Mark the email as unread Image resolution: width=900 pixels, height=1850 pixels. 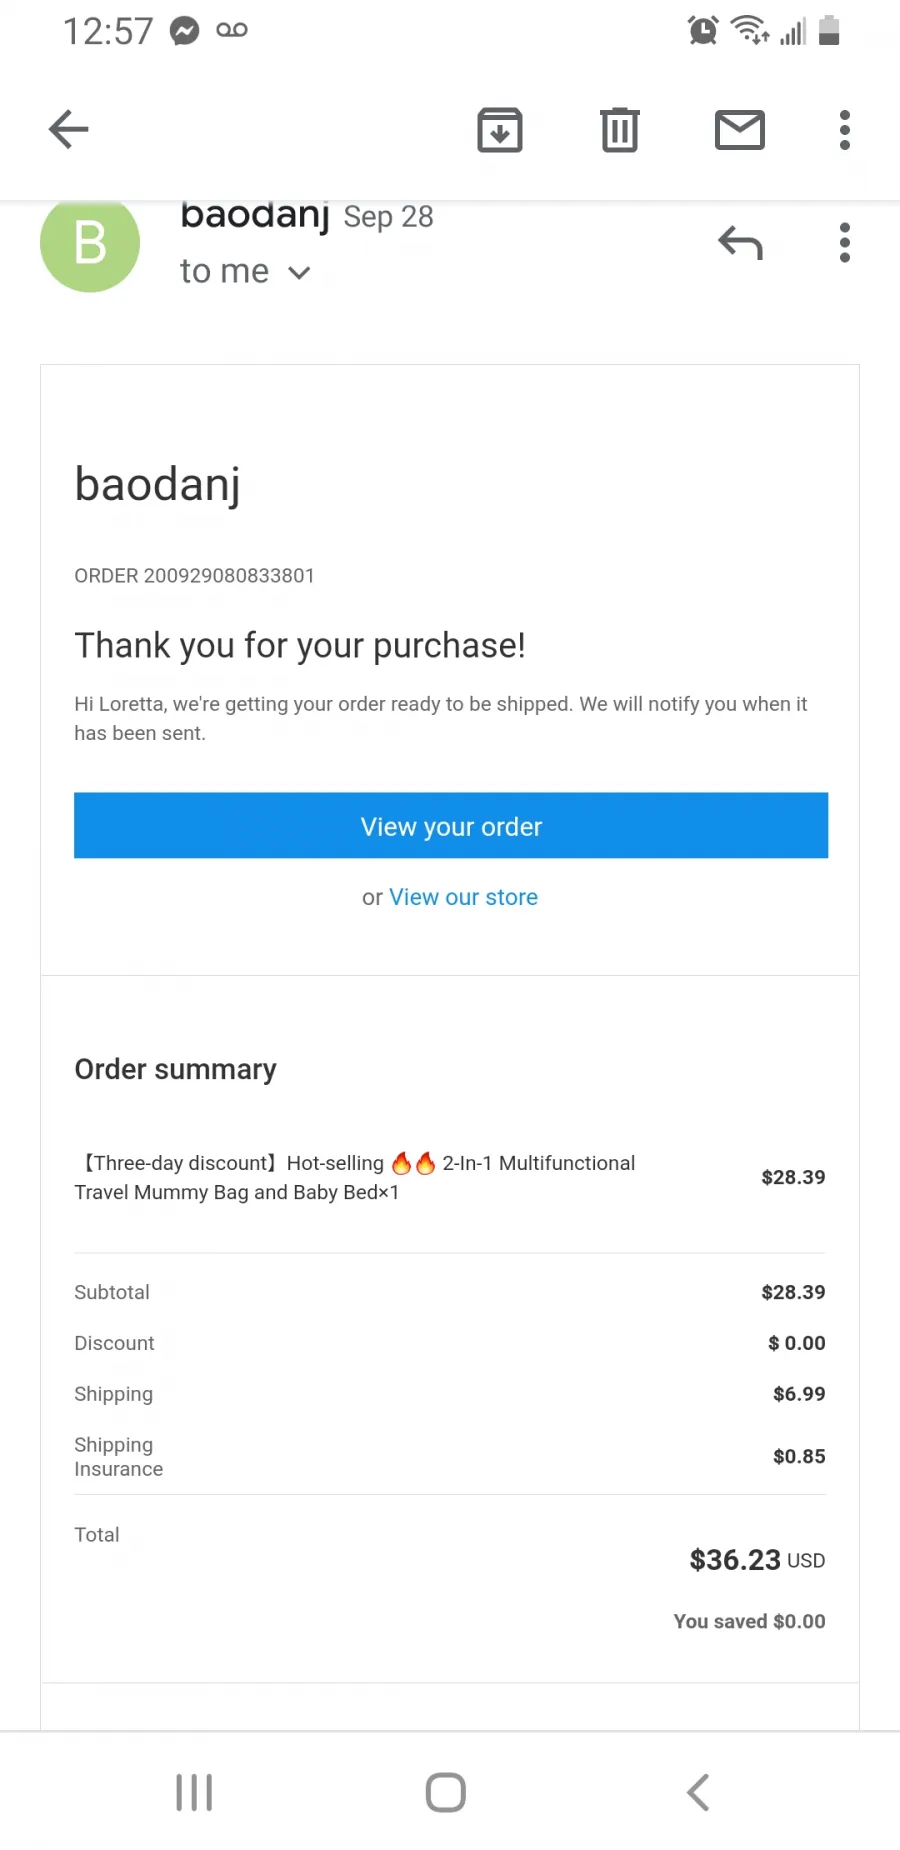point(740,130)
